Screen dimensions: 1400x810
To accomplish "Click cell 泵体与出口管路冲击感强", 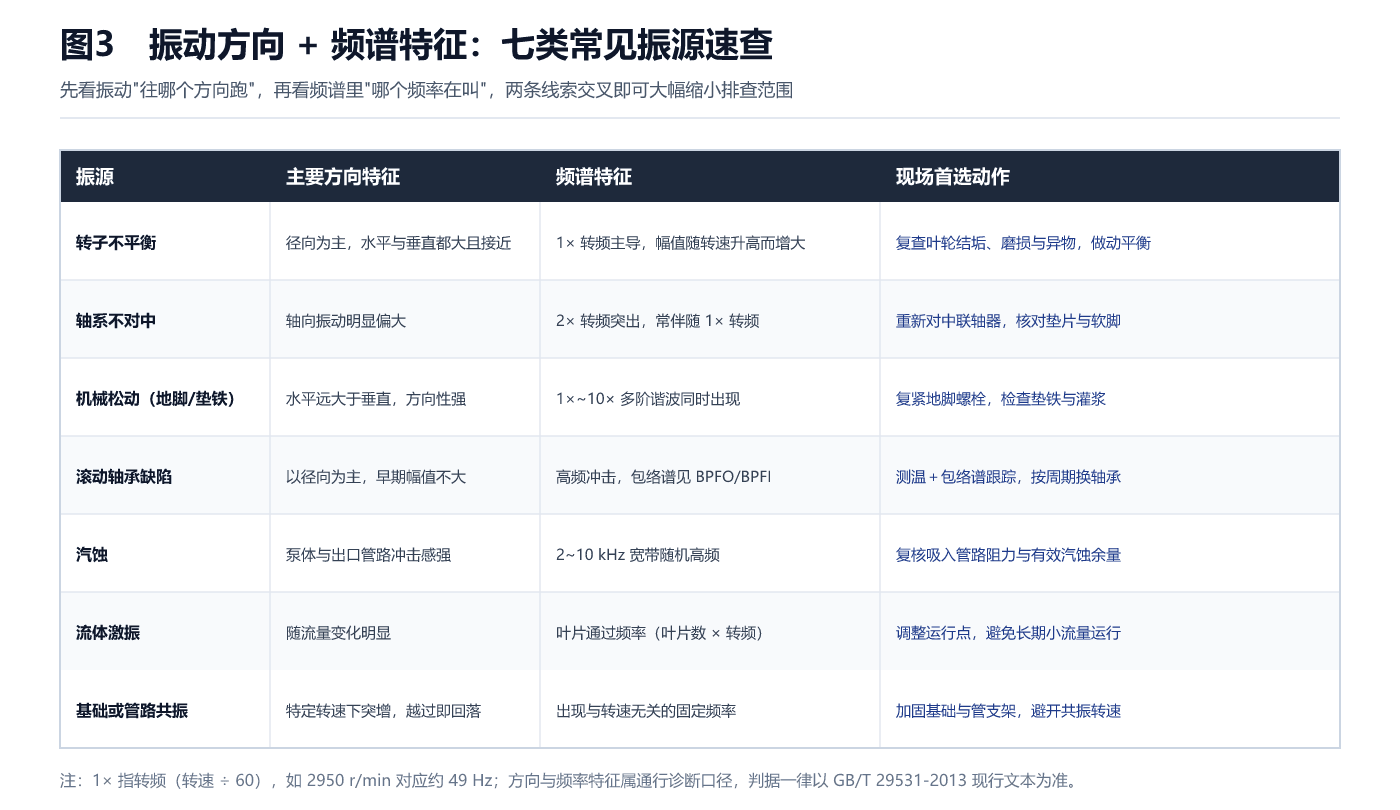I will tap(368, 555).
